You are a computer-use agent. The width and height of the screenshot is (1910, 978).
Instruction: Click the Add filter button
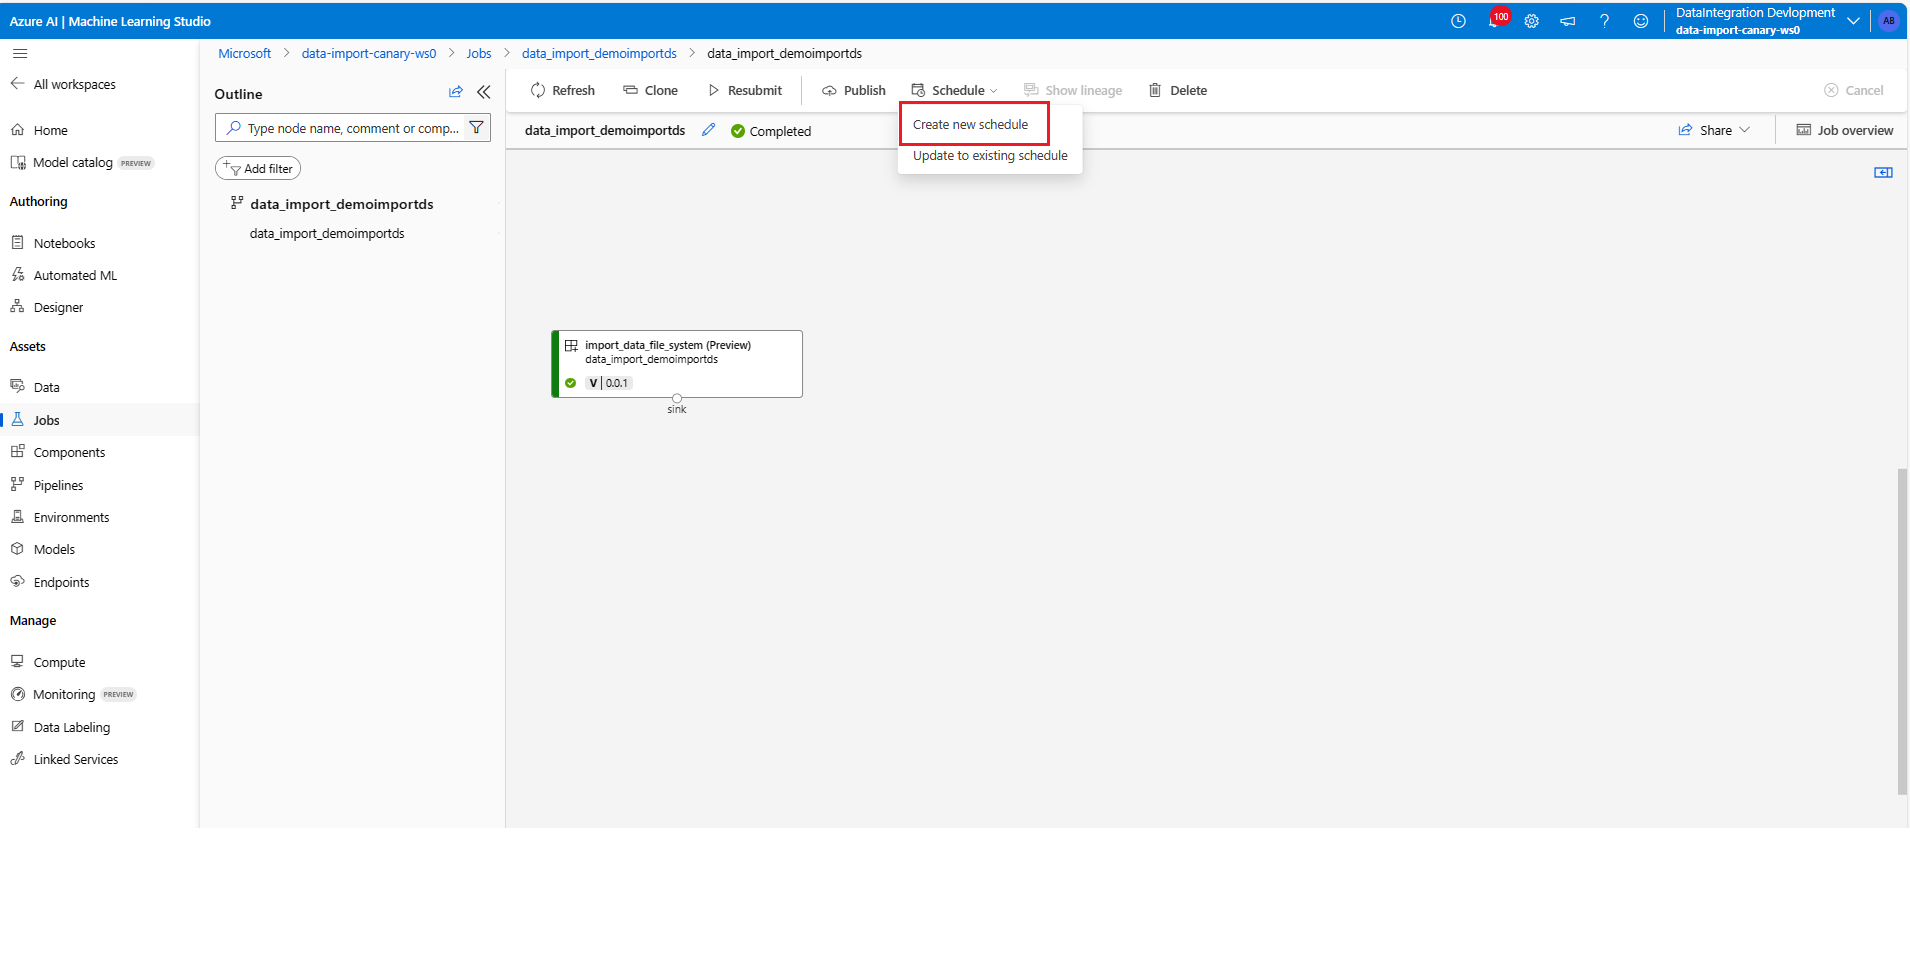[x=258, y=168]
